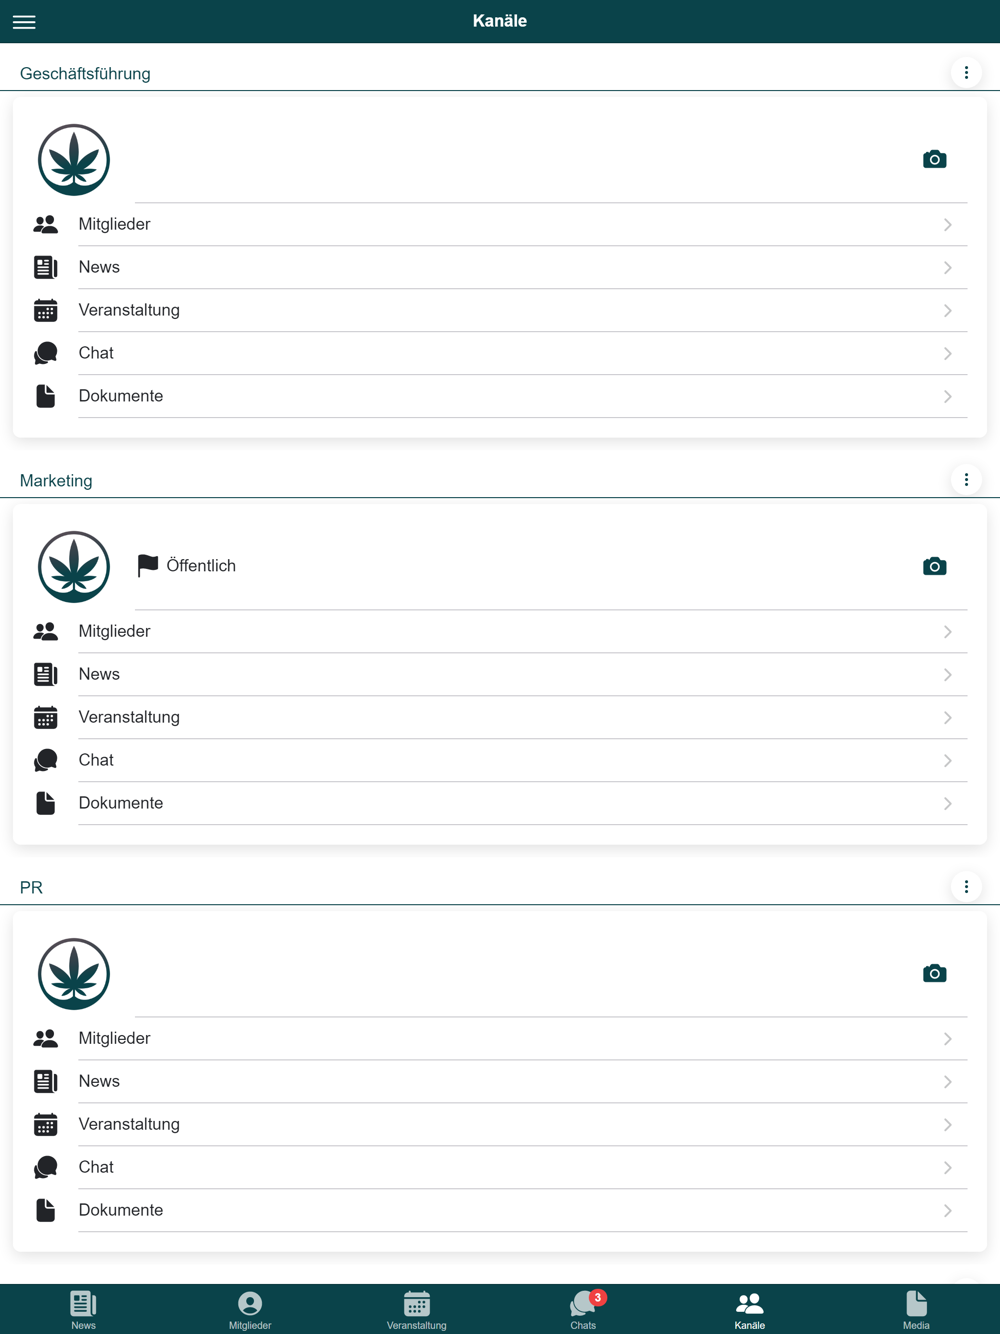This screenshot has width=1000, height=1334.
Task: Switch to the Chats tab with badge
Action: (x=583, y=1309)
